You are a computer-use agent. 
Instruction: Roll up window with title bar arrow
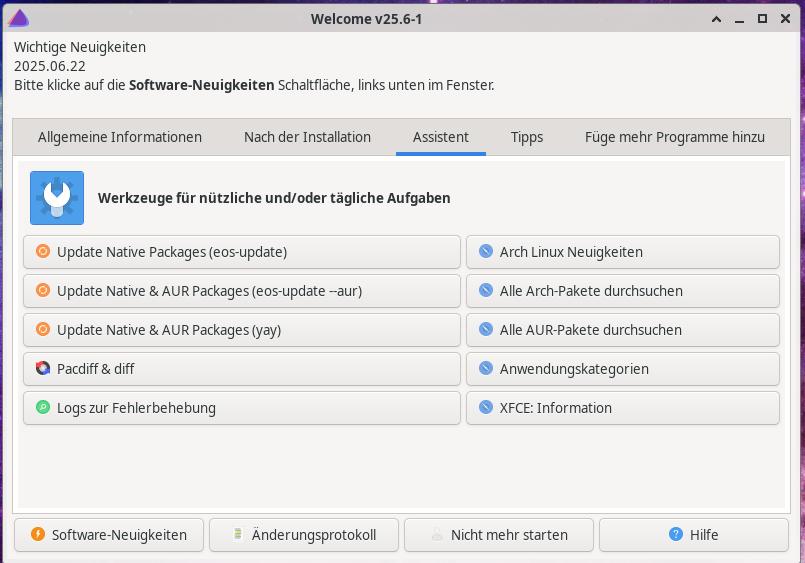tap(716, 19)
